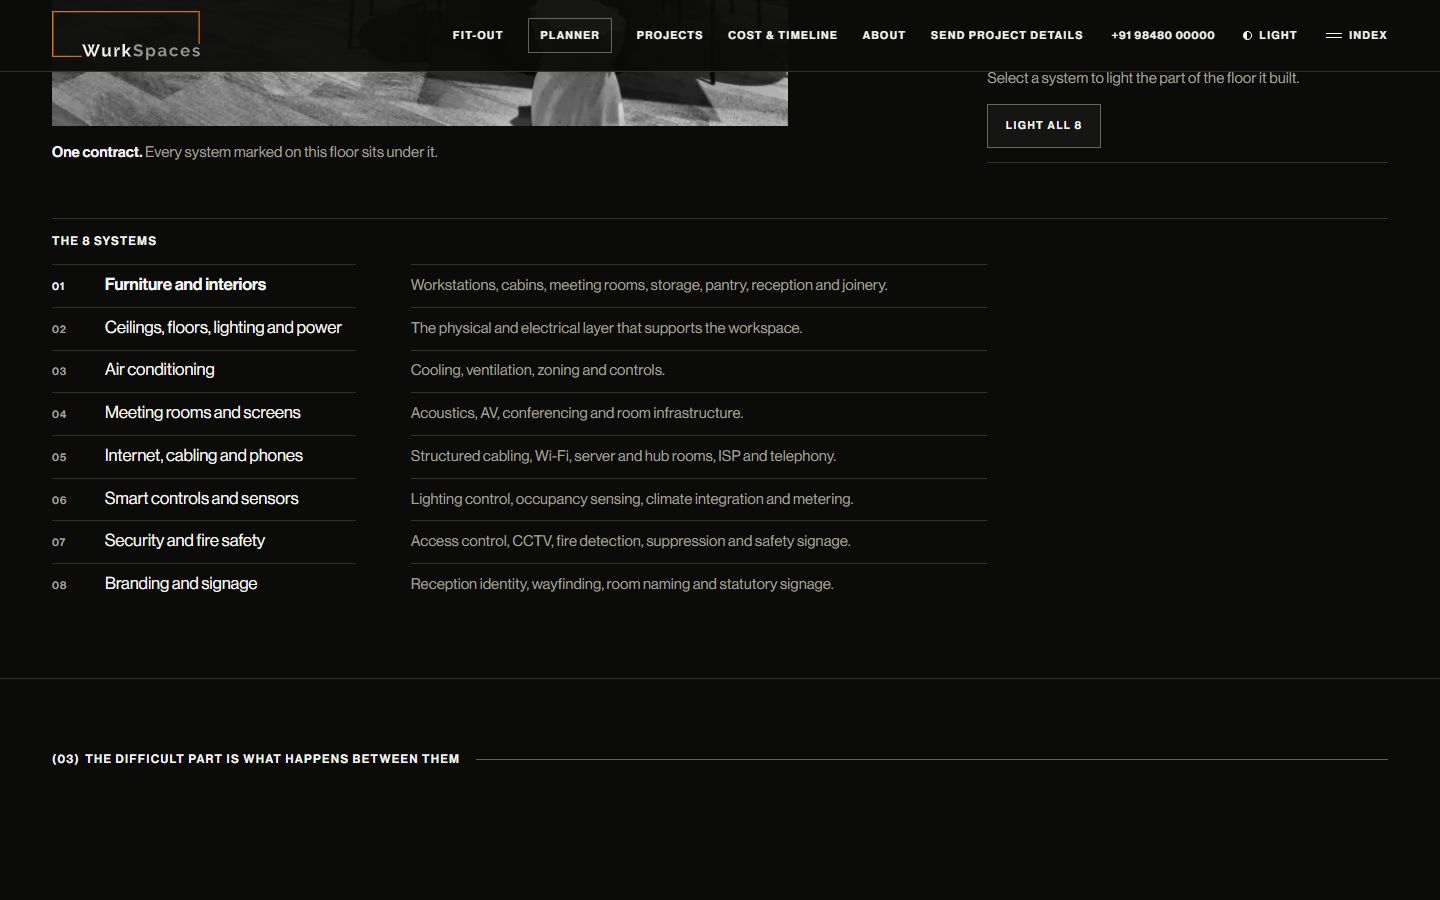Viewport: 1440px width, 900px height.
Task: Select Branding and signage system
Action: (x=204, y=584)
